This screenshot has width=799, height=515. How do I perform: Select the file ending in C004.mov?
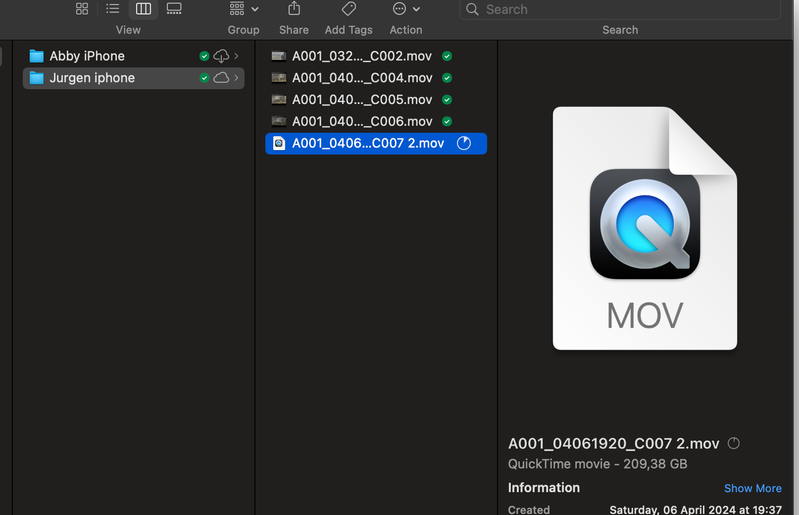[x=362, y=78]
